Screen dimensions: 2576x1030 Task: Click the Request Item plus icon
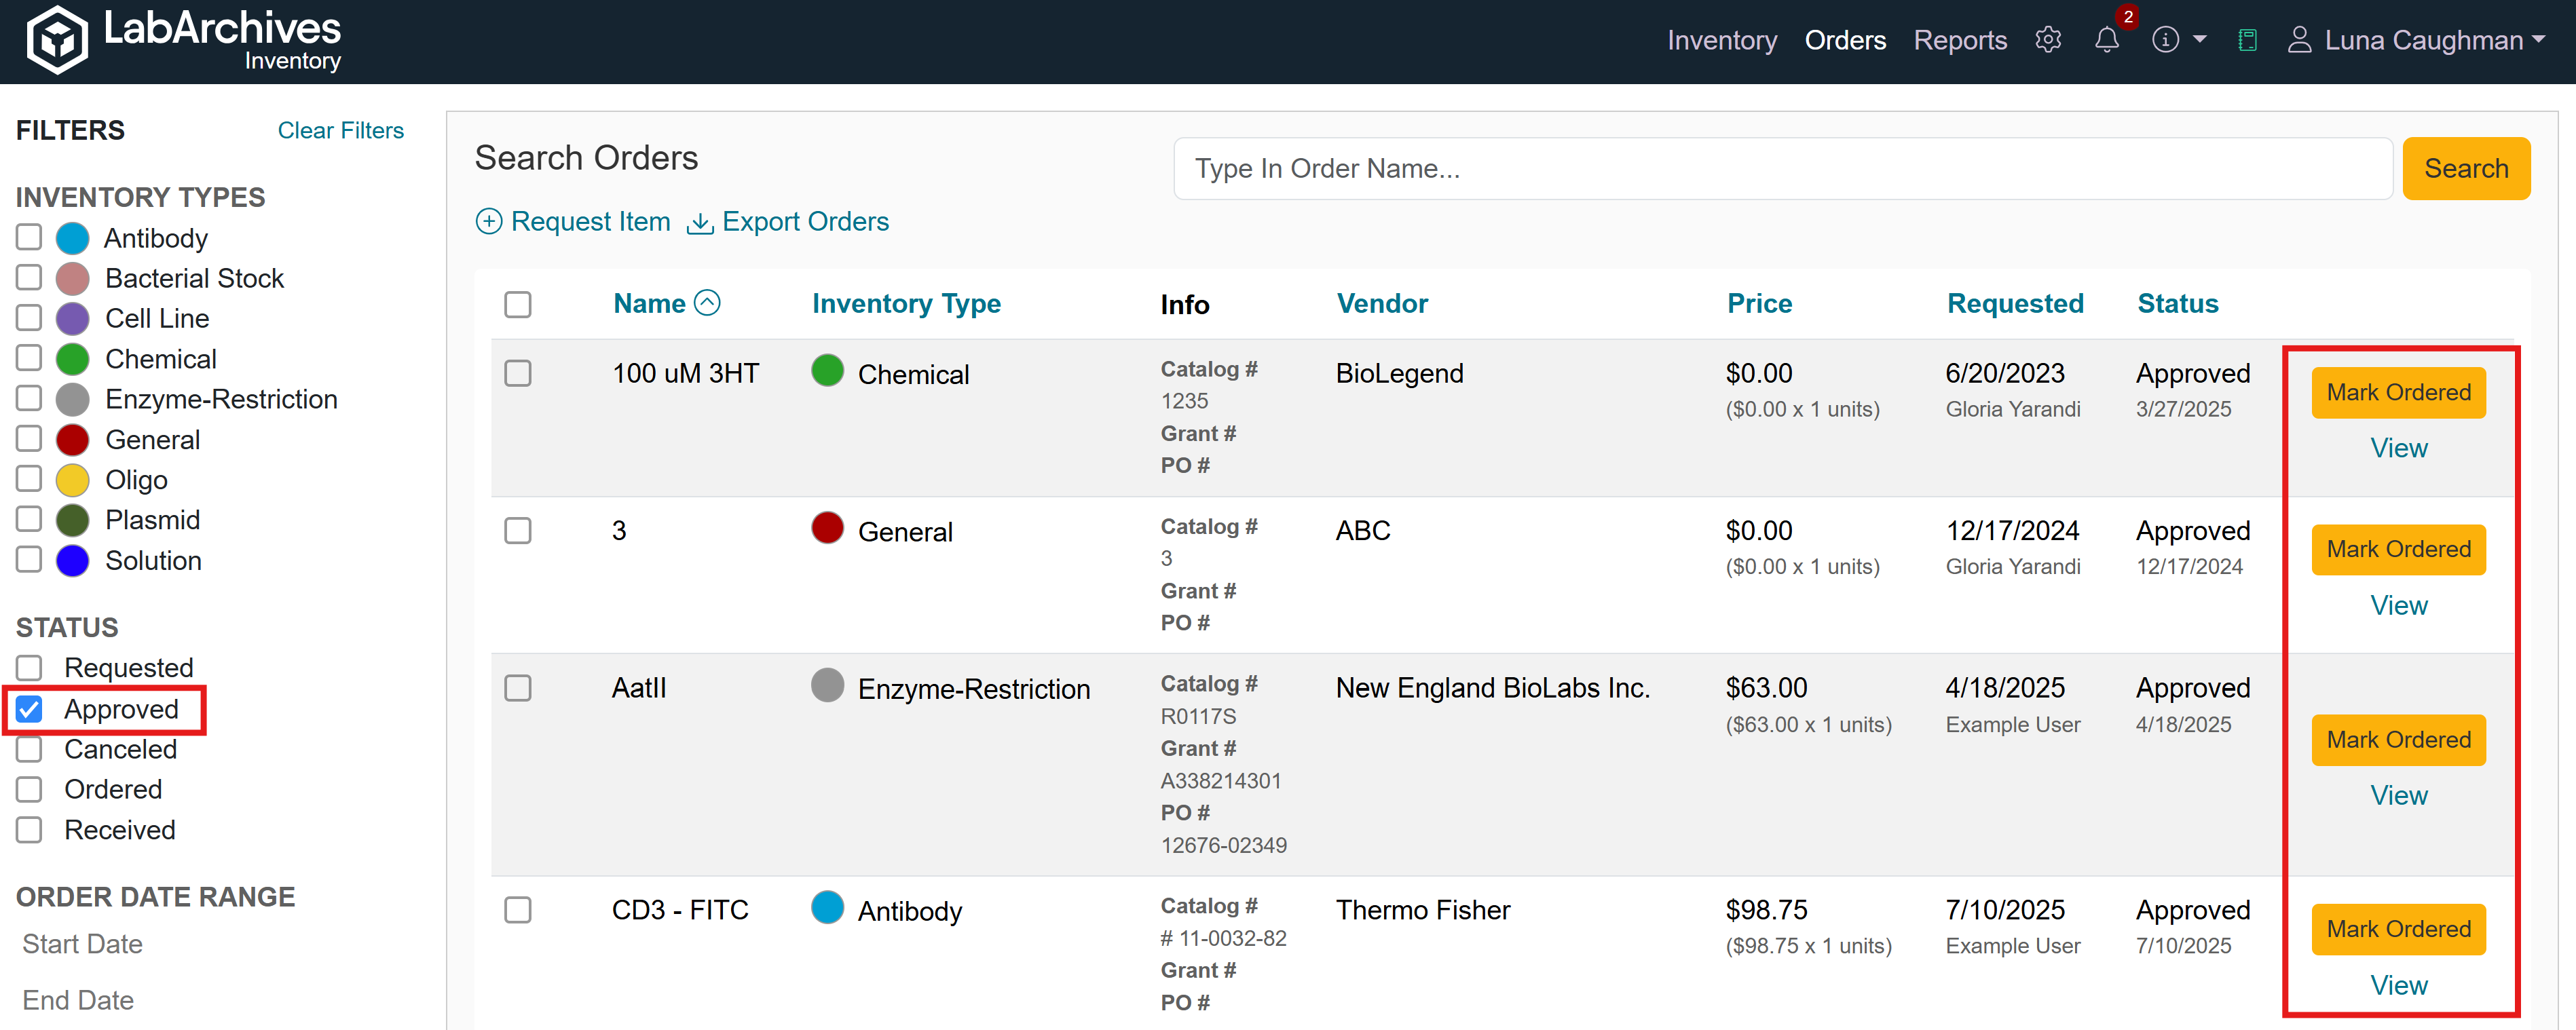click(488, 222)
